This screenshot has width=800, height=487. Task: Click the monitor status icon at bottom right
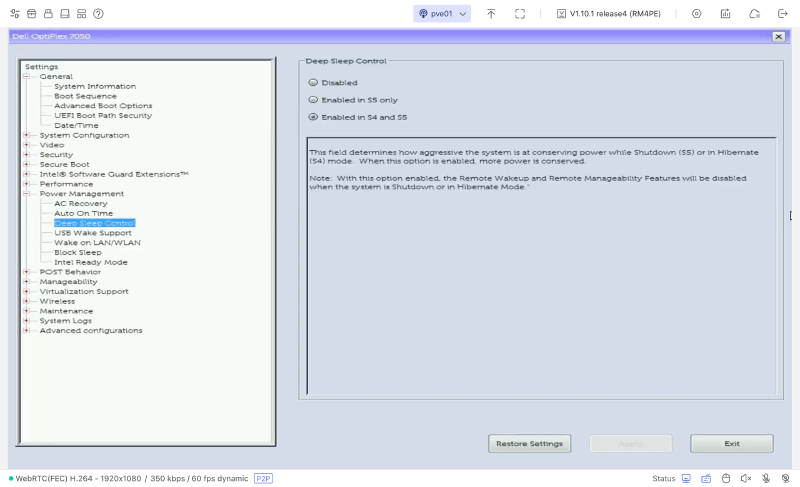[686, 478]
